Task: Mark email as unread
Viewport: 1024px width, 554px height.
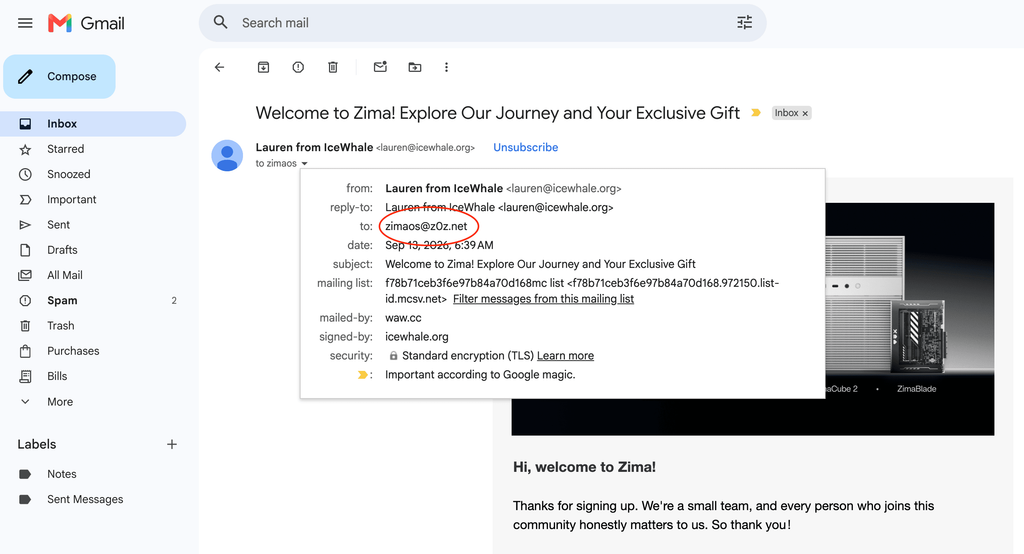Action: coord(380,67)
